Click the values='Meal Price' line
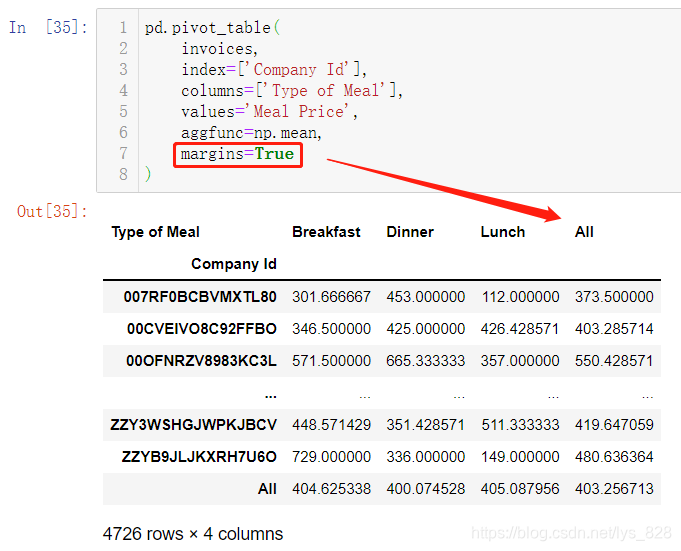This screenshot has width=681, height=551. [269, 112]
